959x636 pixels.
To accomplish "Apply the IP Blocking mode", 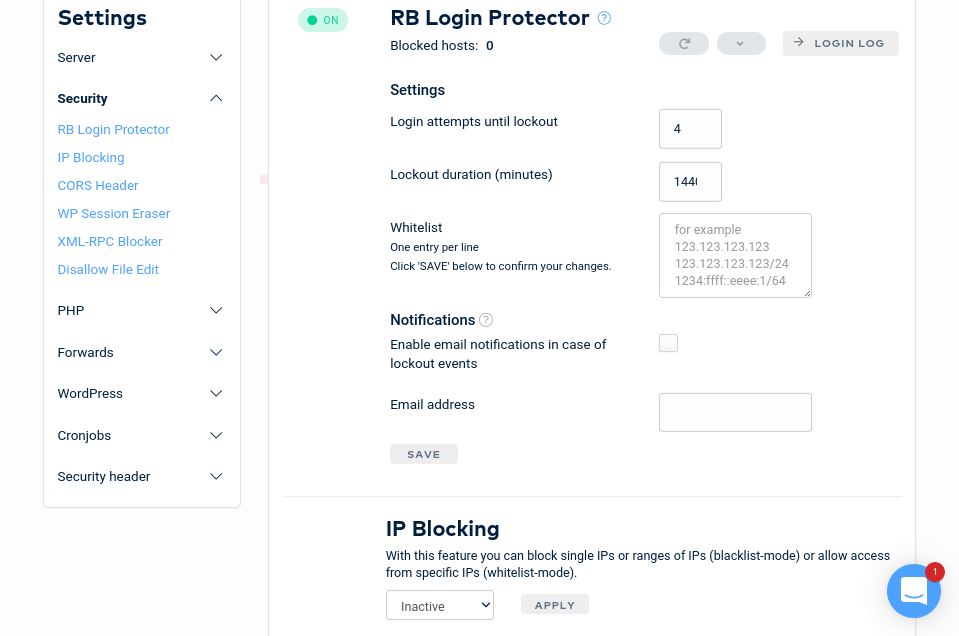I will point(555,604).
